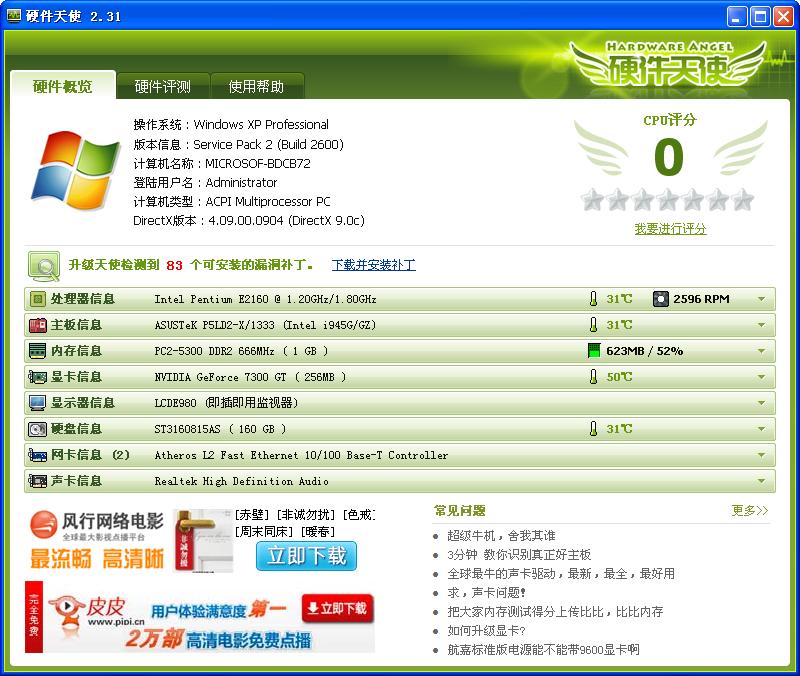
Task: Open the 求，声卡问题! question
Action: tap(486, 592)
